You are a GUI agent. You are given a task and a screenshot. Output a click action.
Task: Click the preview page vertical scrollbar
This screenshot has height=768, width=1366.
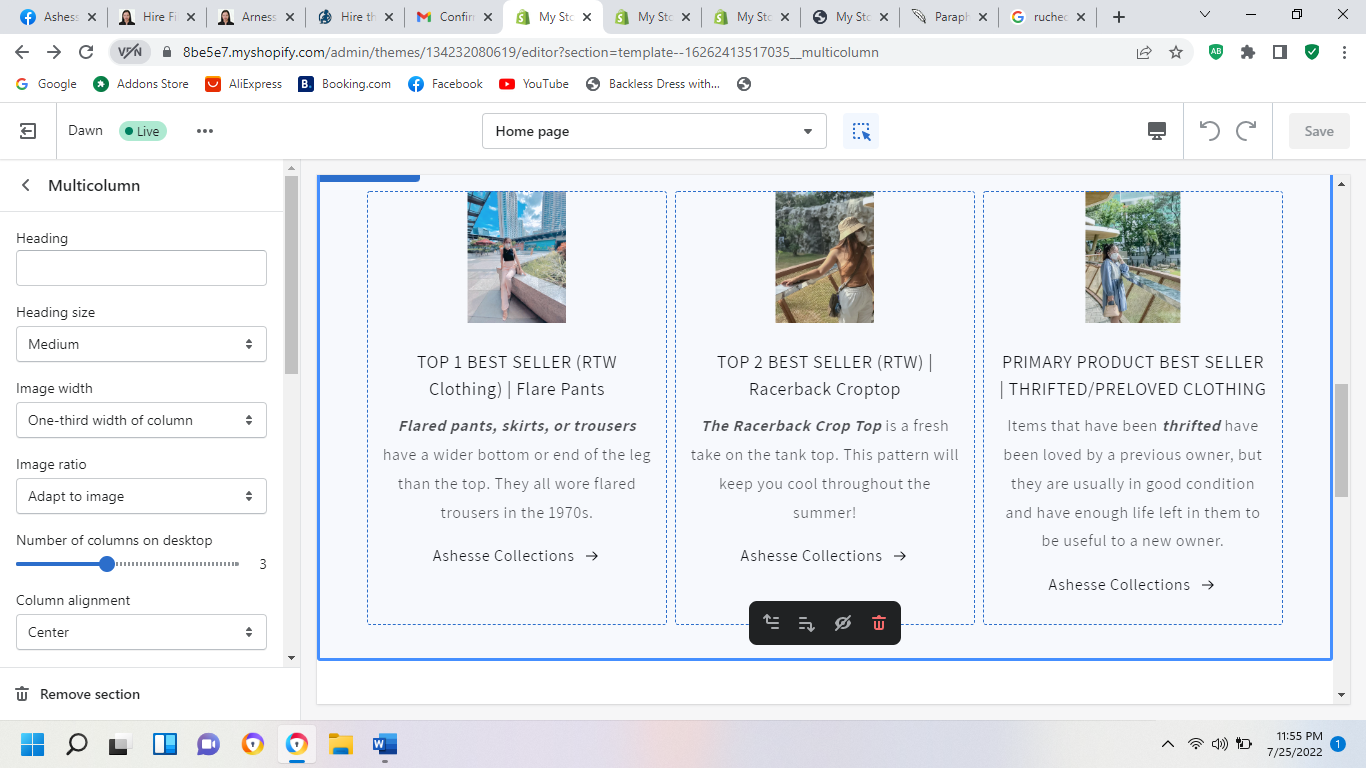tap(1341, 440)
